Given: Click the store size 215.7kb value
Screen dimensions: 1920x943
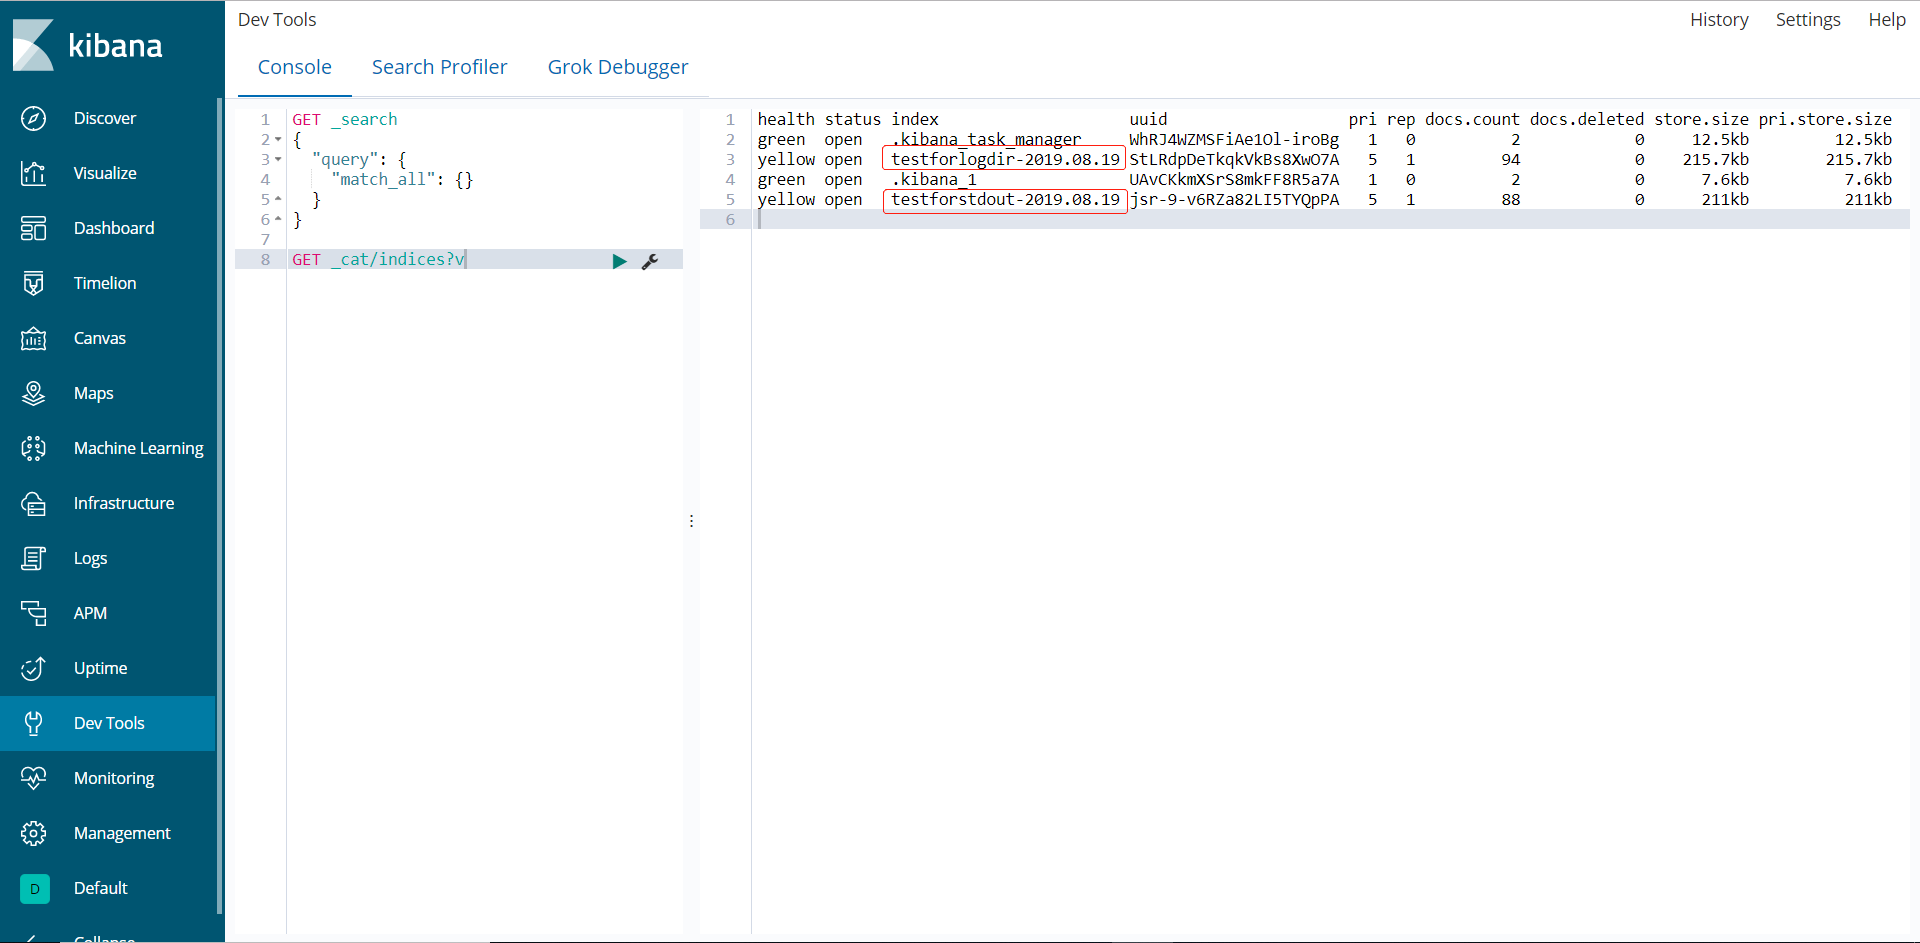Looking at the screenshot, I should point(1716,160).
